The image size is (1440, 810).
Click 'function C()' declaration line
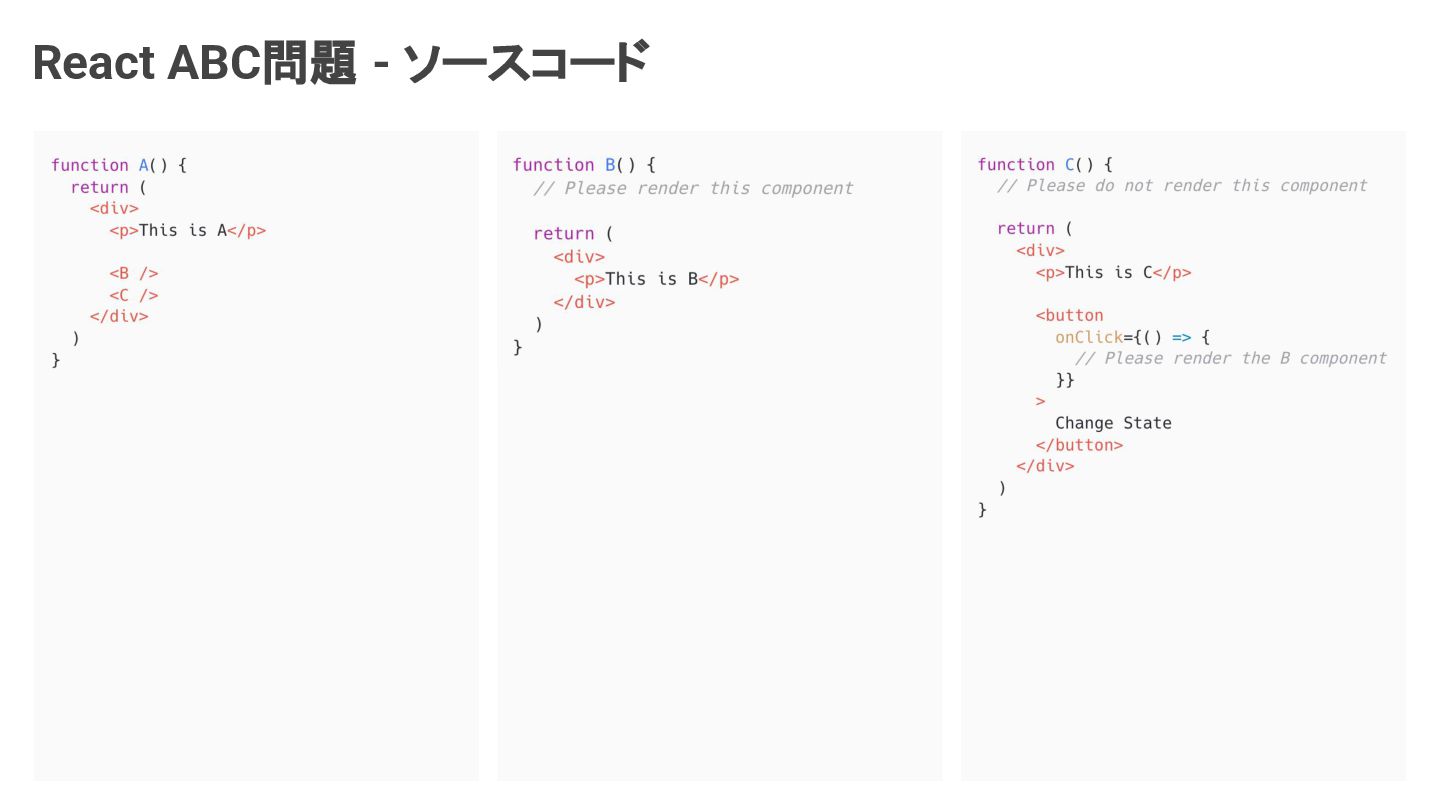[1045, 165]
